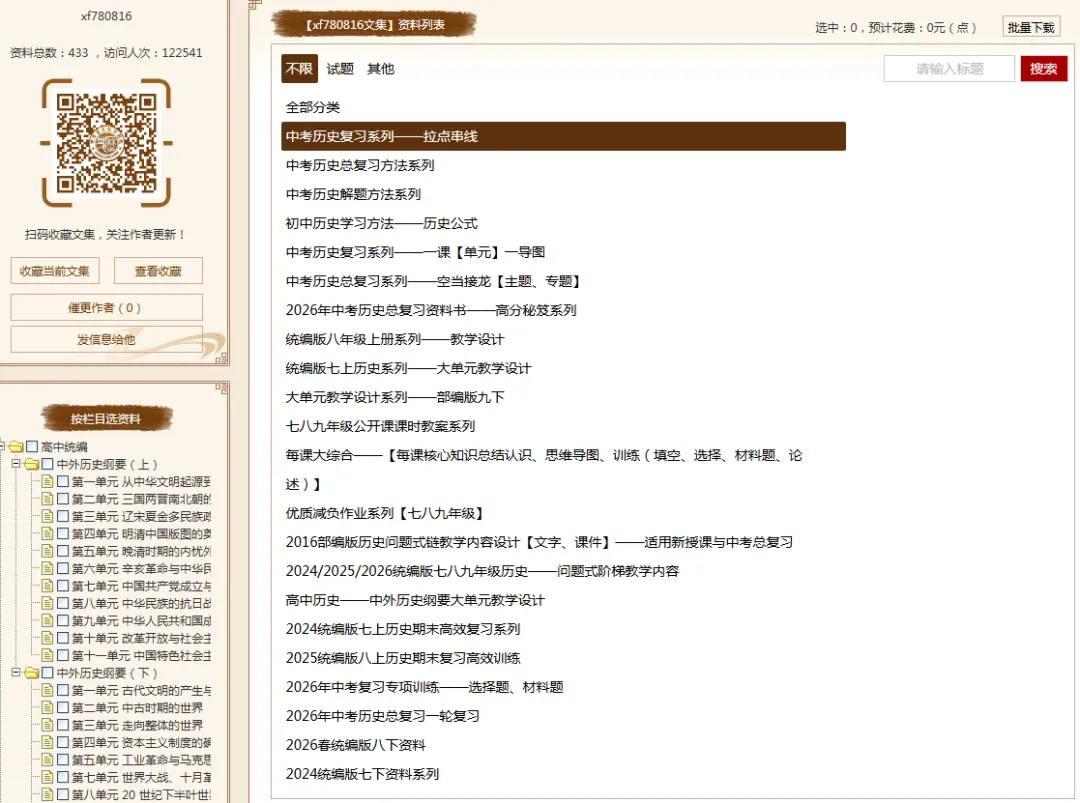Click the 搜索 button
The height and width of the screenshot is (803, 1080).
(1043, 69)
